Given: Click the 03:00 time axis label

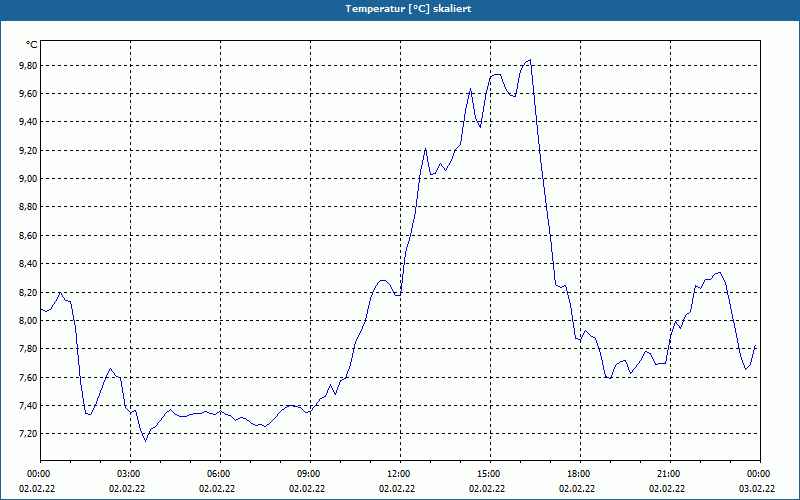Looking at the screenshot, I should (130, 474).
